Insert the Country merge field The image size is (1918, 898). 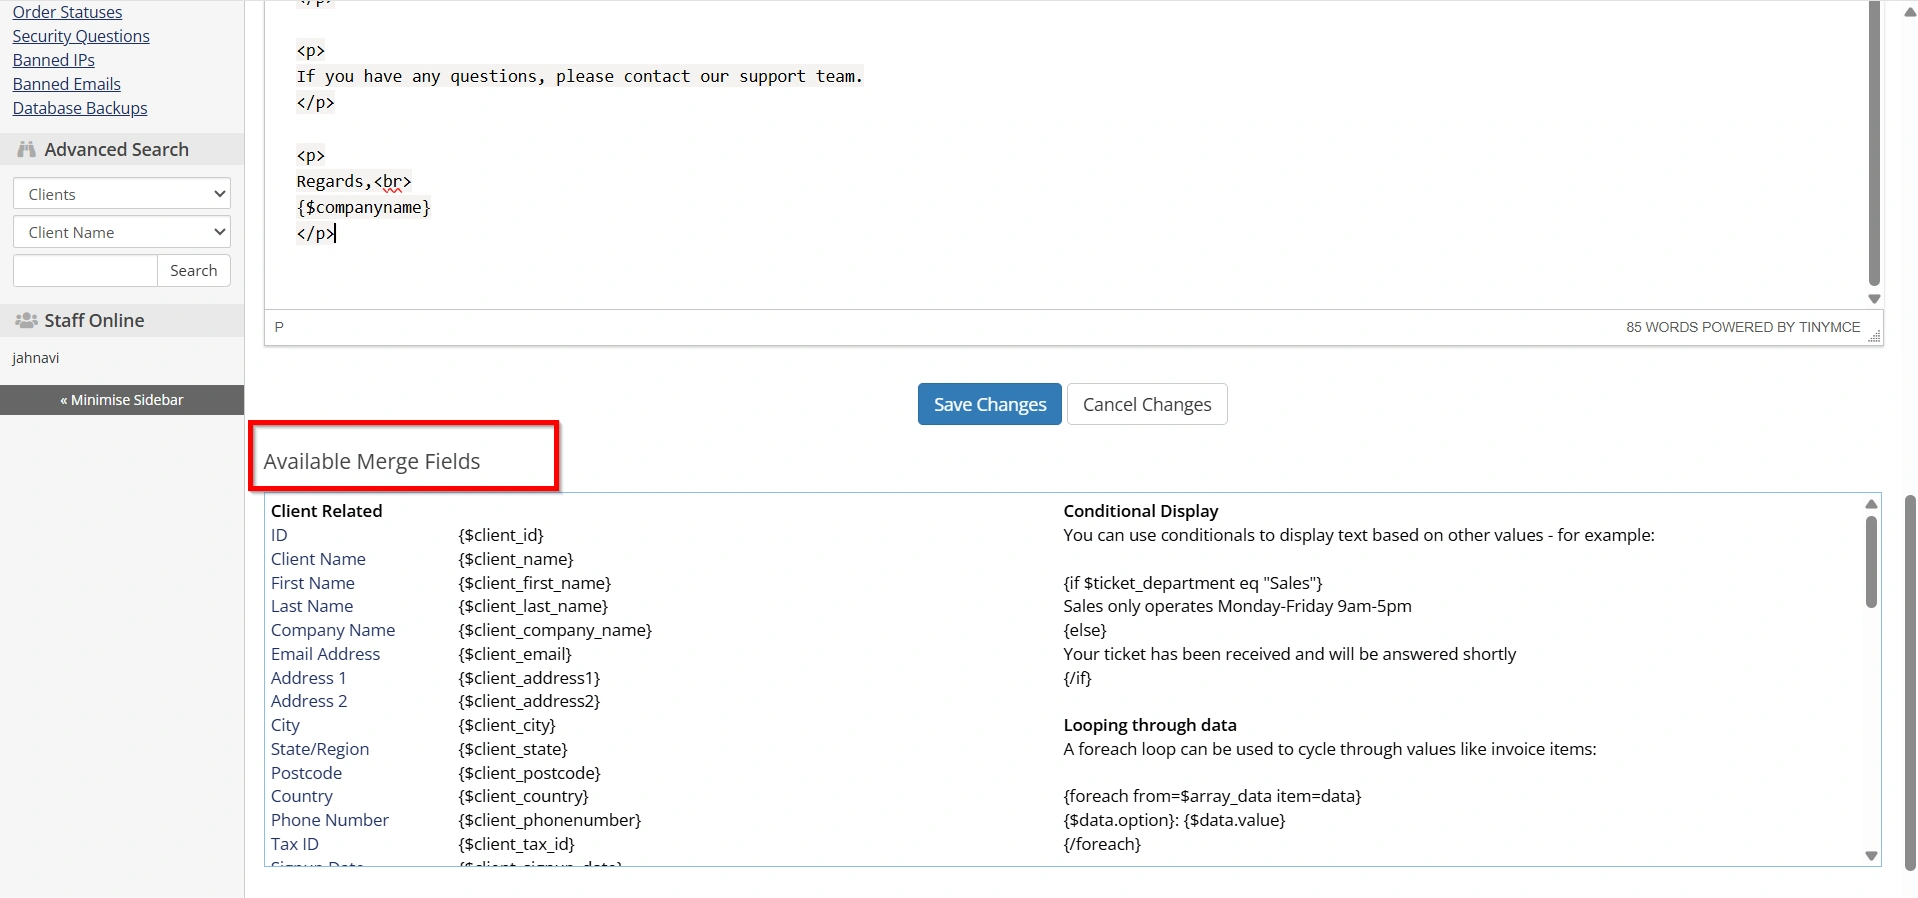pyautogui.click(x=302, y=796)
